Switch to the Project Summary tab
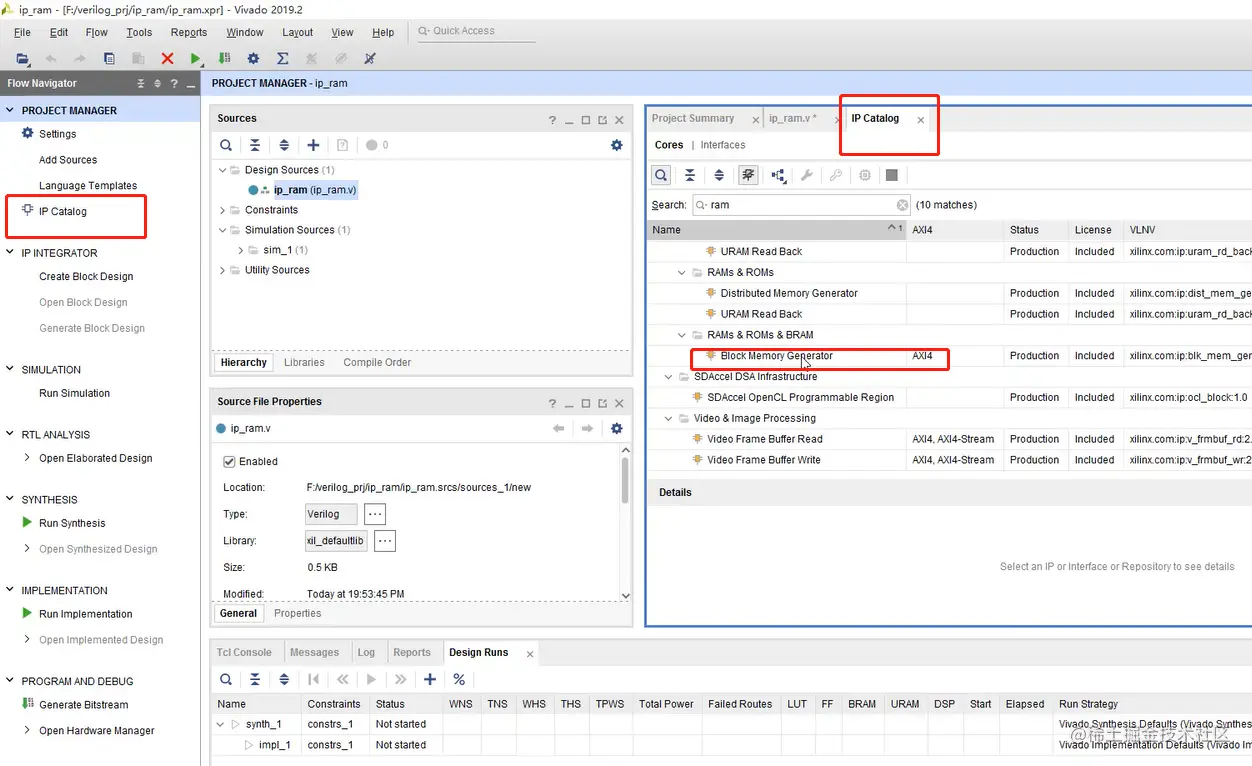Viewport: 1252px width, 766px height. click(x=693, y=118)
